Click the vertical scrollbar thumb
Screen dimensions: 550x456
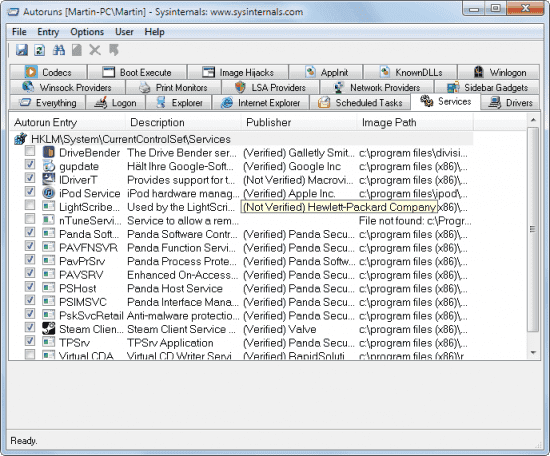[533, 229]
